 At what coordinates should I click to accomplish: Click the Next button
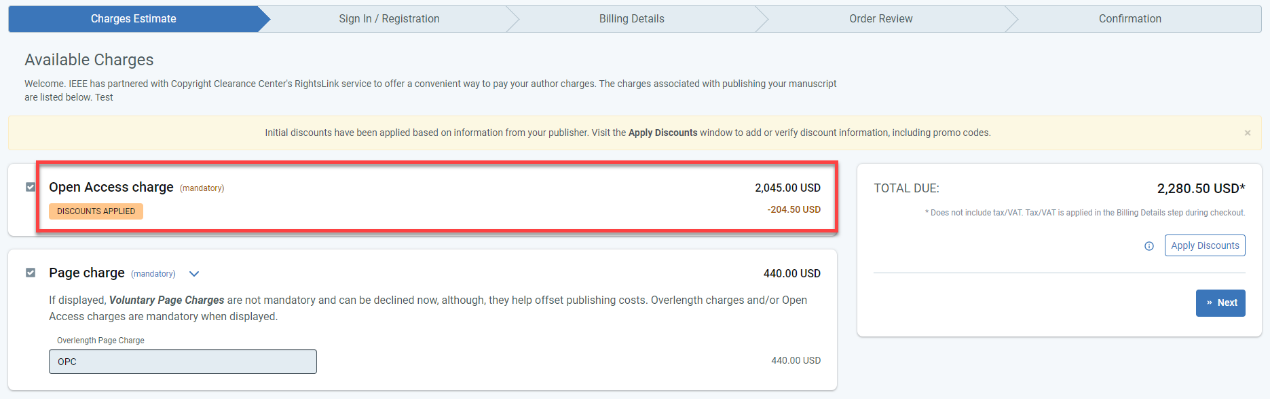coord(1221,303)
